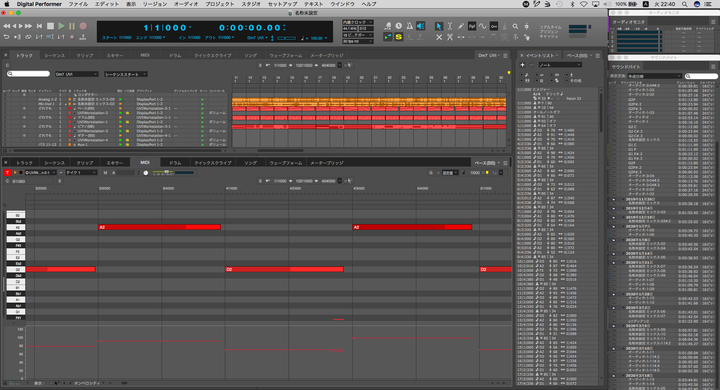Open the Dm7 UVI sequence dropdown in Tracks panel
720x390 pixels.
(76, 74)
